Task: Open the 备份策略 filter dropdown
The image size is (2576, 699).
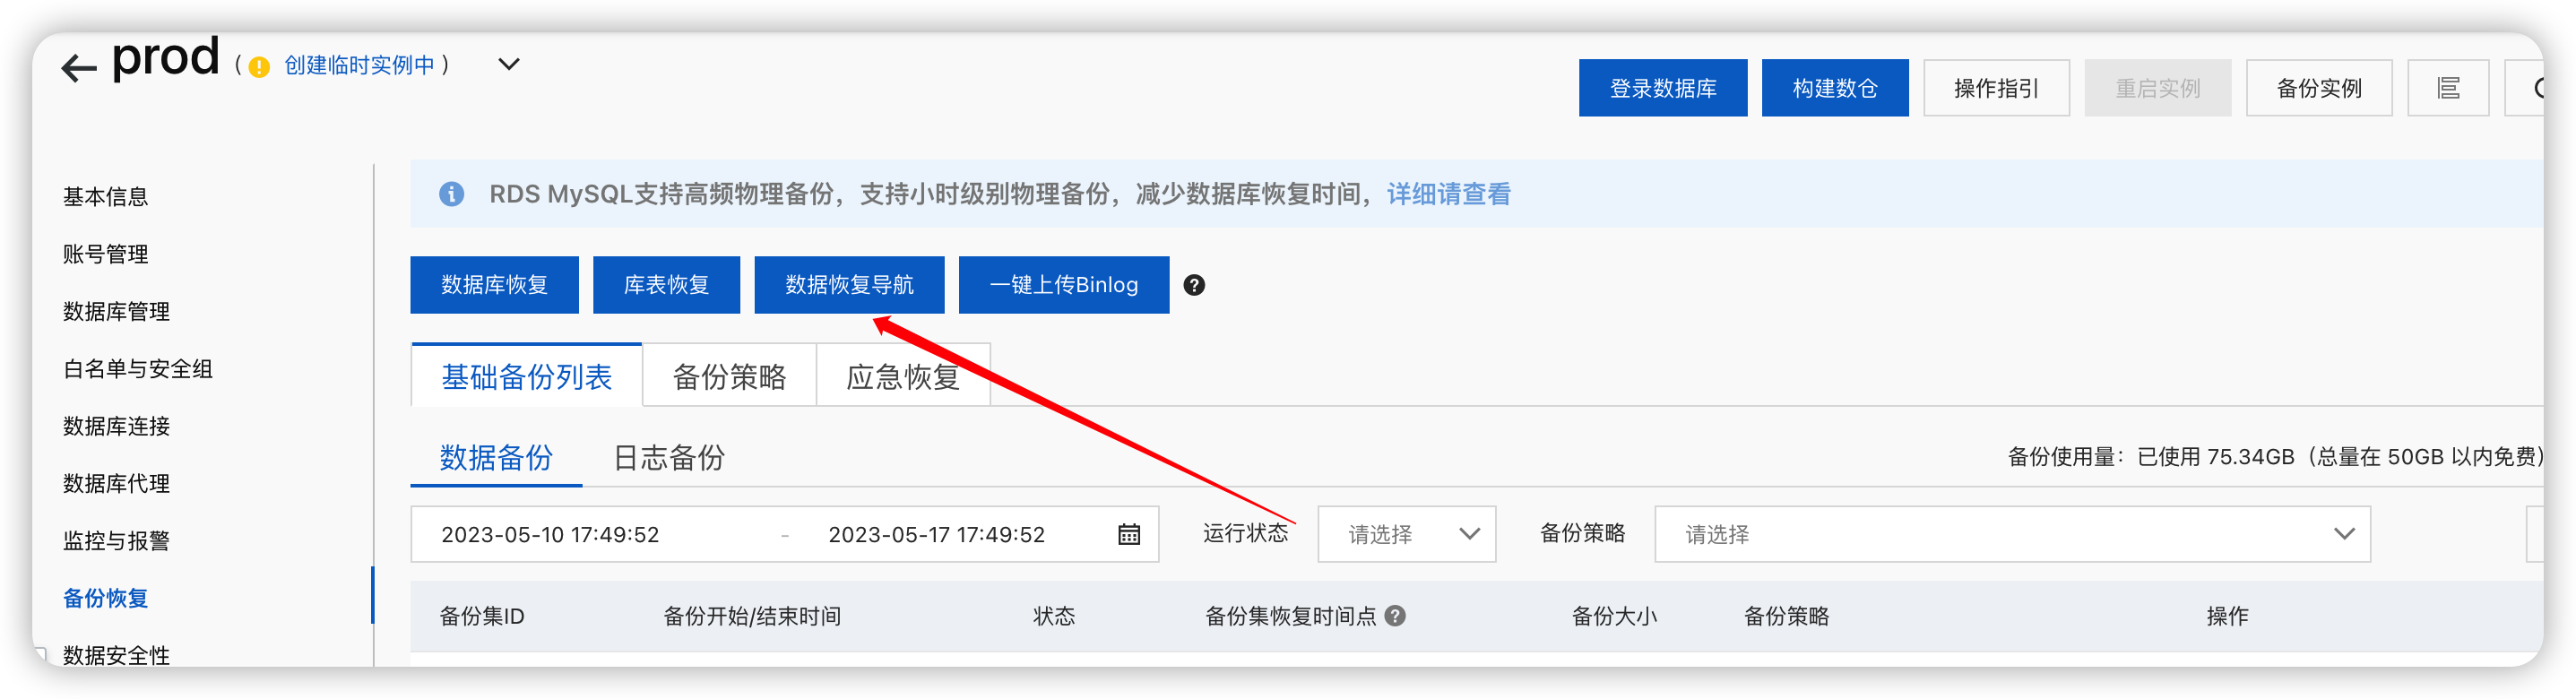Action: pos(2012,535)
